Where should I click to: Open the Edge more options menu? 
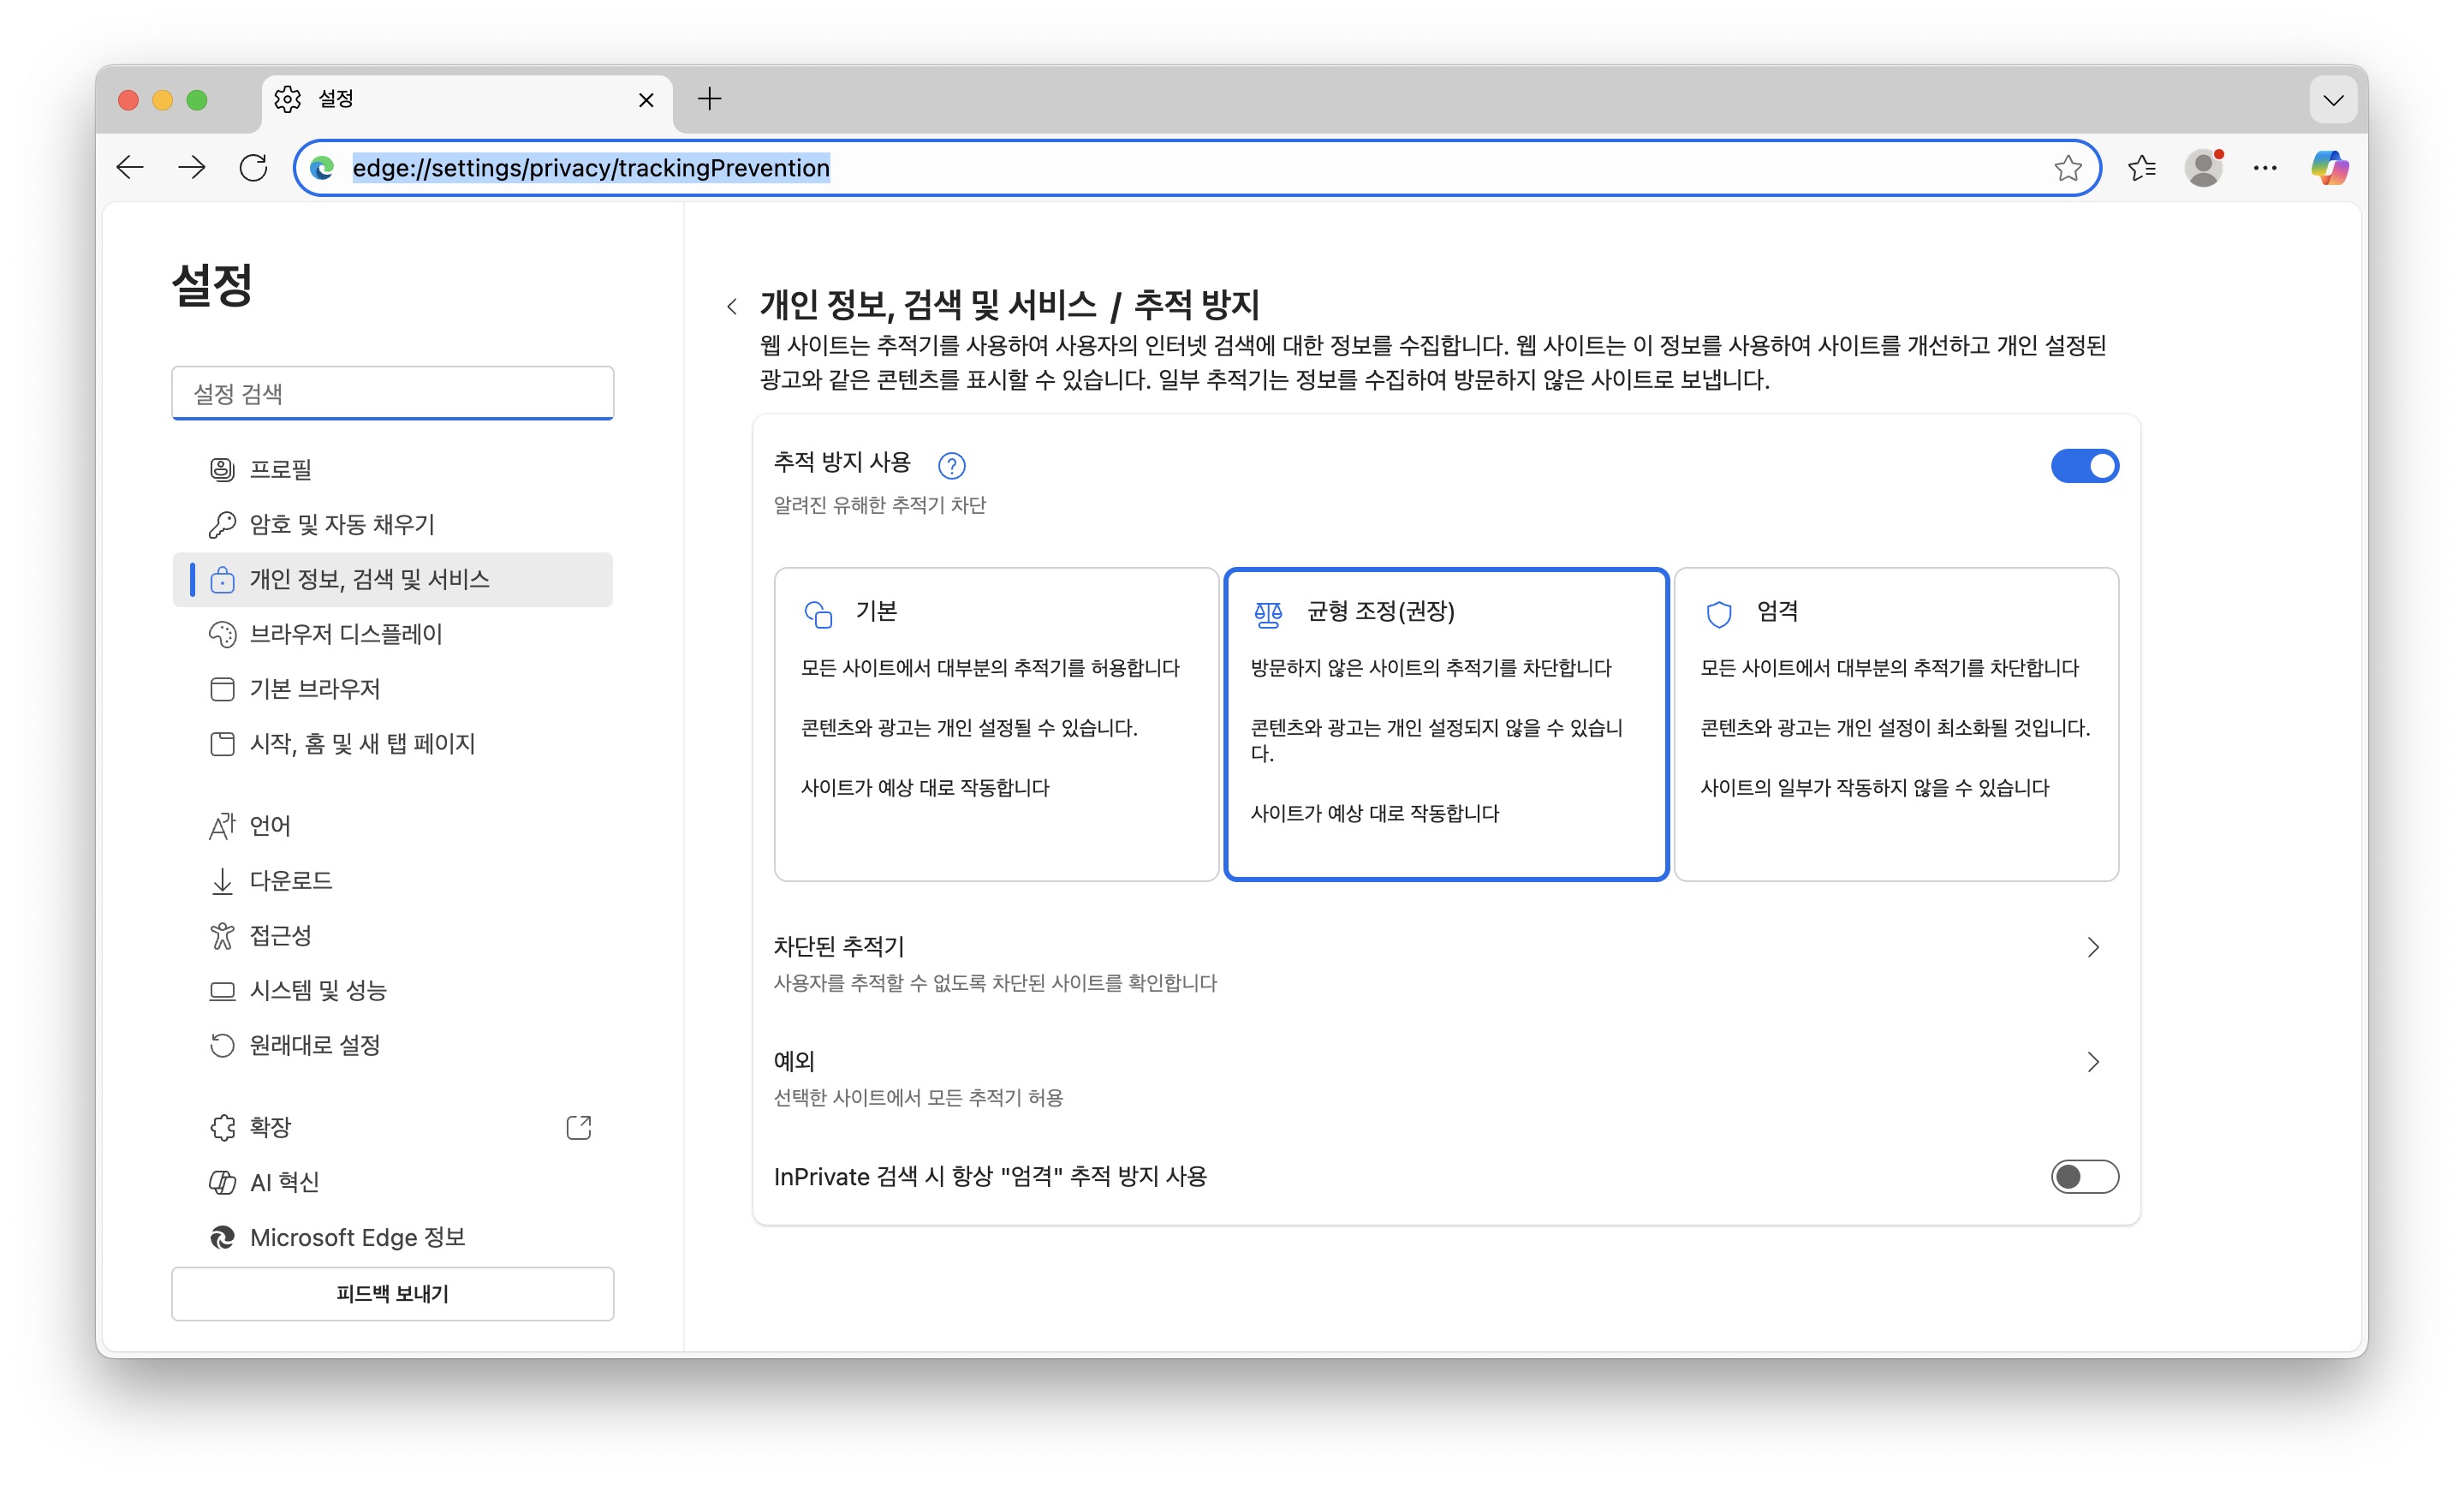[x=2265, y=167]
